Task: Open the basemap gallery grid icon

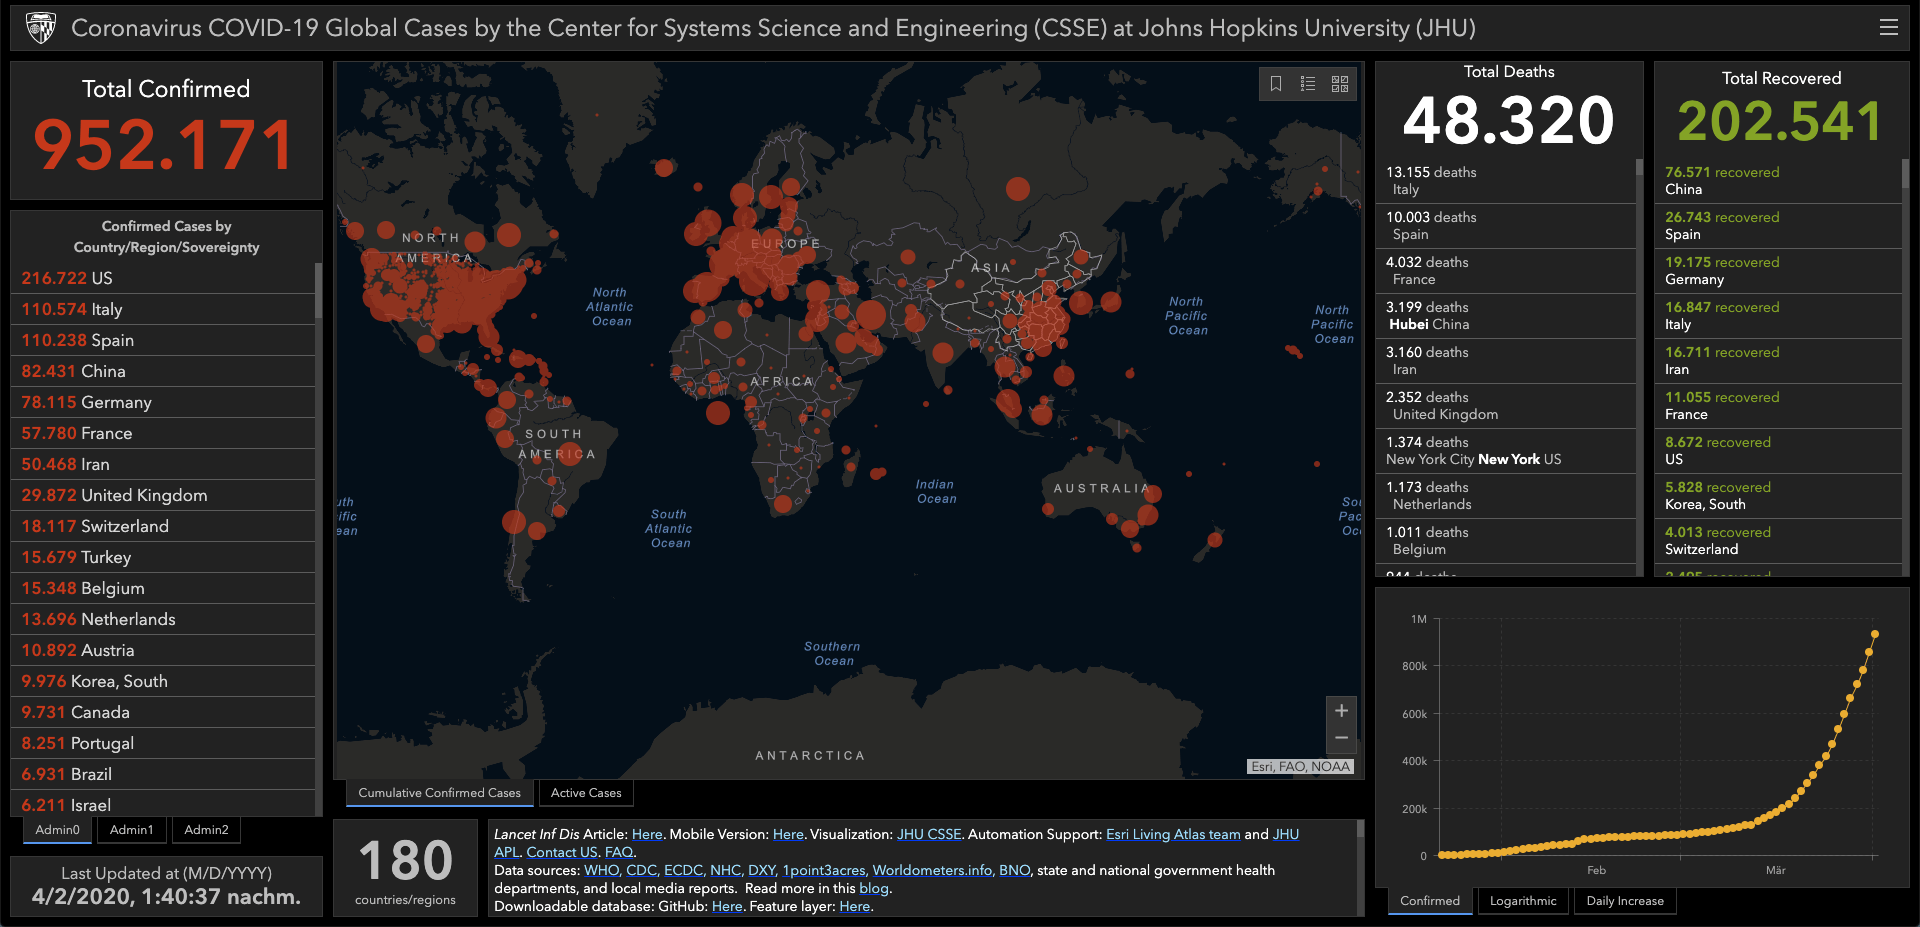Action: coord(1340,84)
